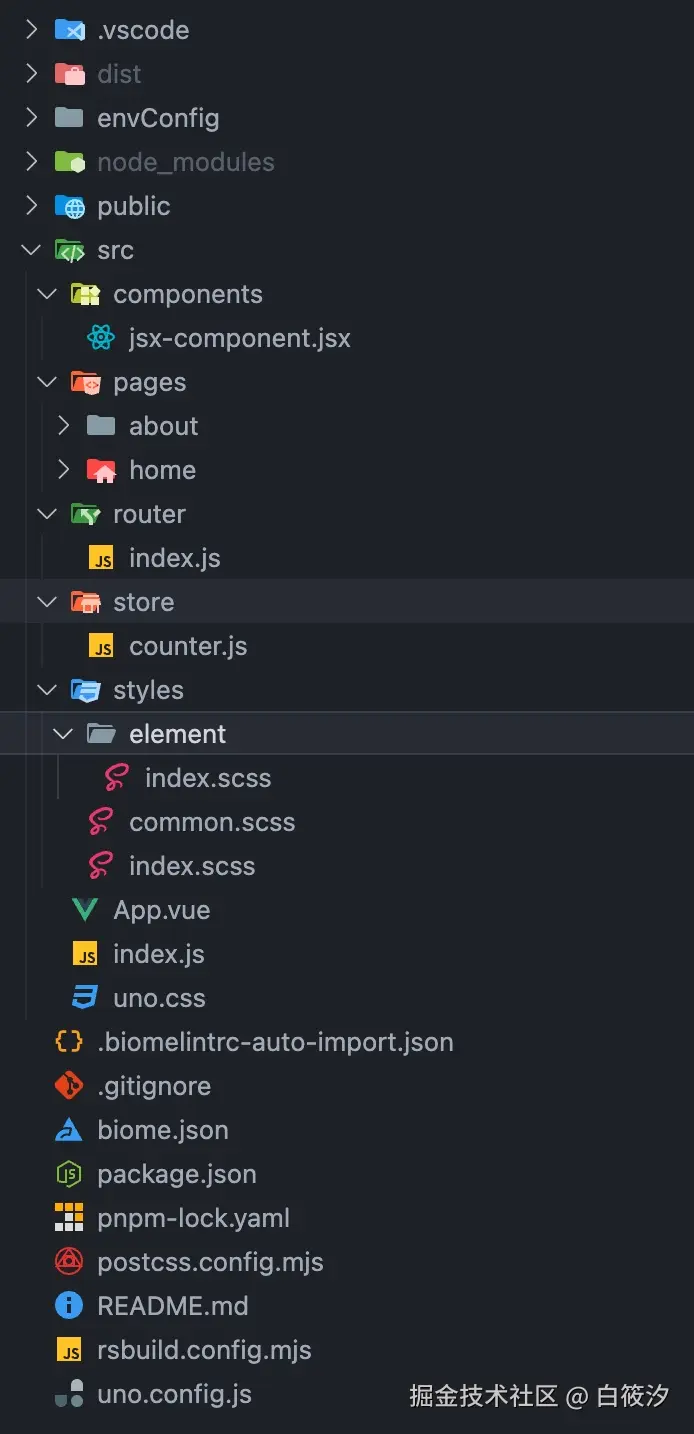The width and height of the screenshot is (694, 1434).
Task: Expand the .vscode folder chevron
Action: (32, 30)
